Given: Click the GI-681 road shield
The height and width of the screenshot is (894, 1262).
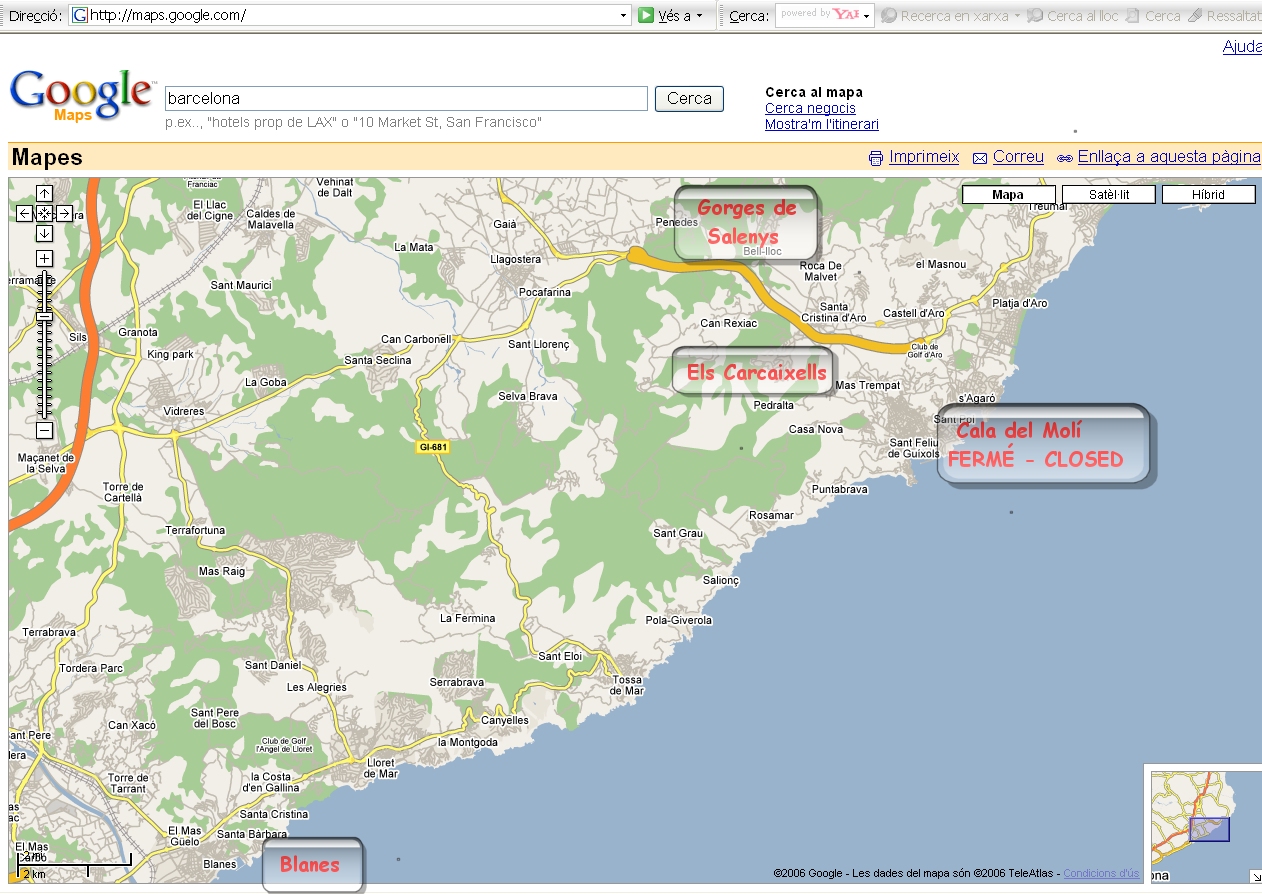Looking at the screenshot, I should [433, 447].
